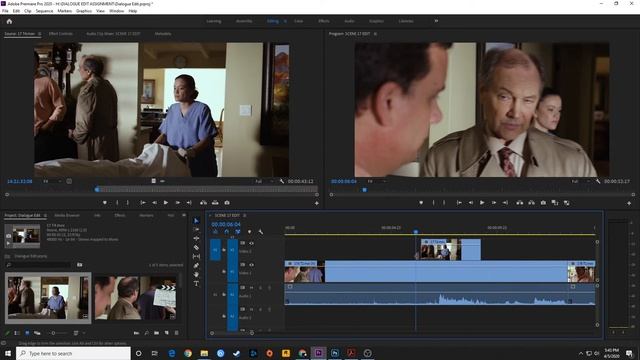Select the Hand tool
The width and height of the screenshot is (640, 360).
point(196,274)
